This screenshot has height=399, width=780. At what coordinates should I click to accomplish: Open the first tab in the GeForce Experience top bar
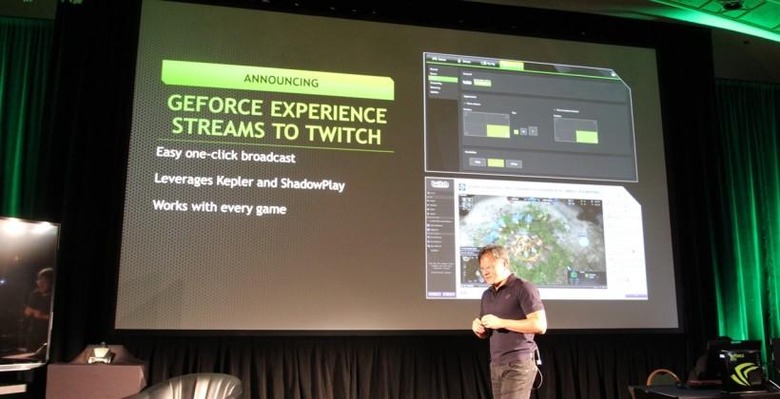tap(439, 59)
